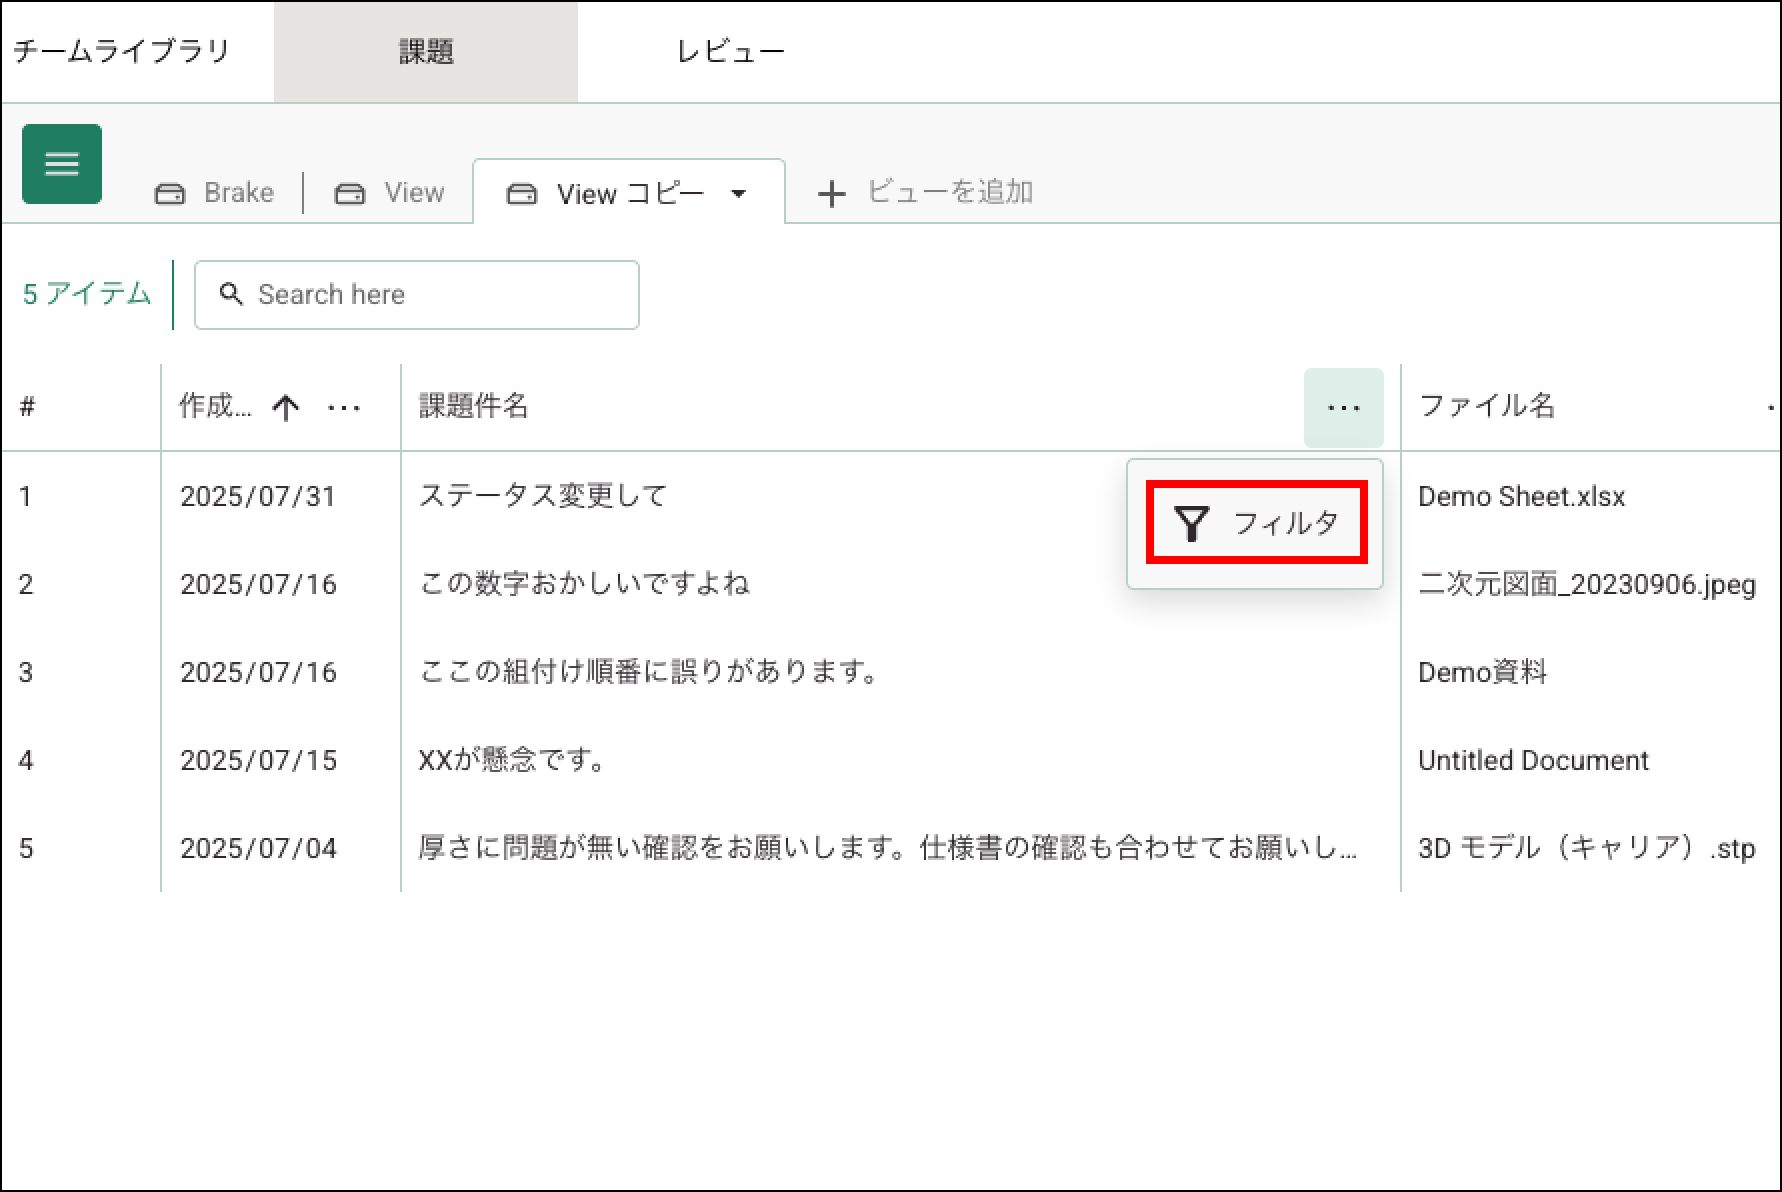Open three-dot menu in 課題件名 column header
This screenshot has width=1782, height=1192.
click(1343, 407)
